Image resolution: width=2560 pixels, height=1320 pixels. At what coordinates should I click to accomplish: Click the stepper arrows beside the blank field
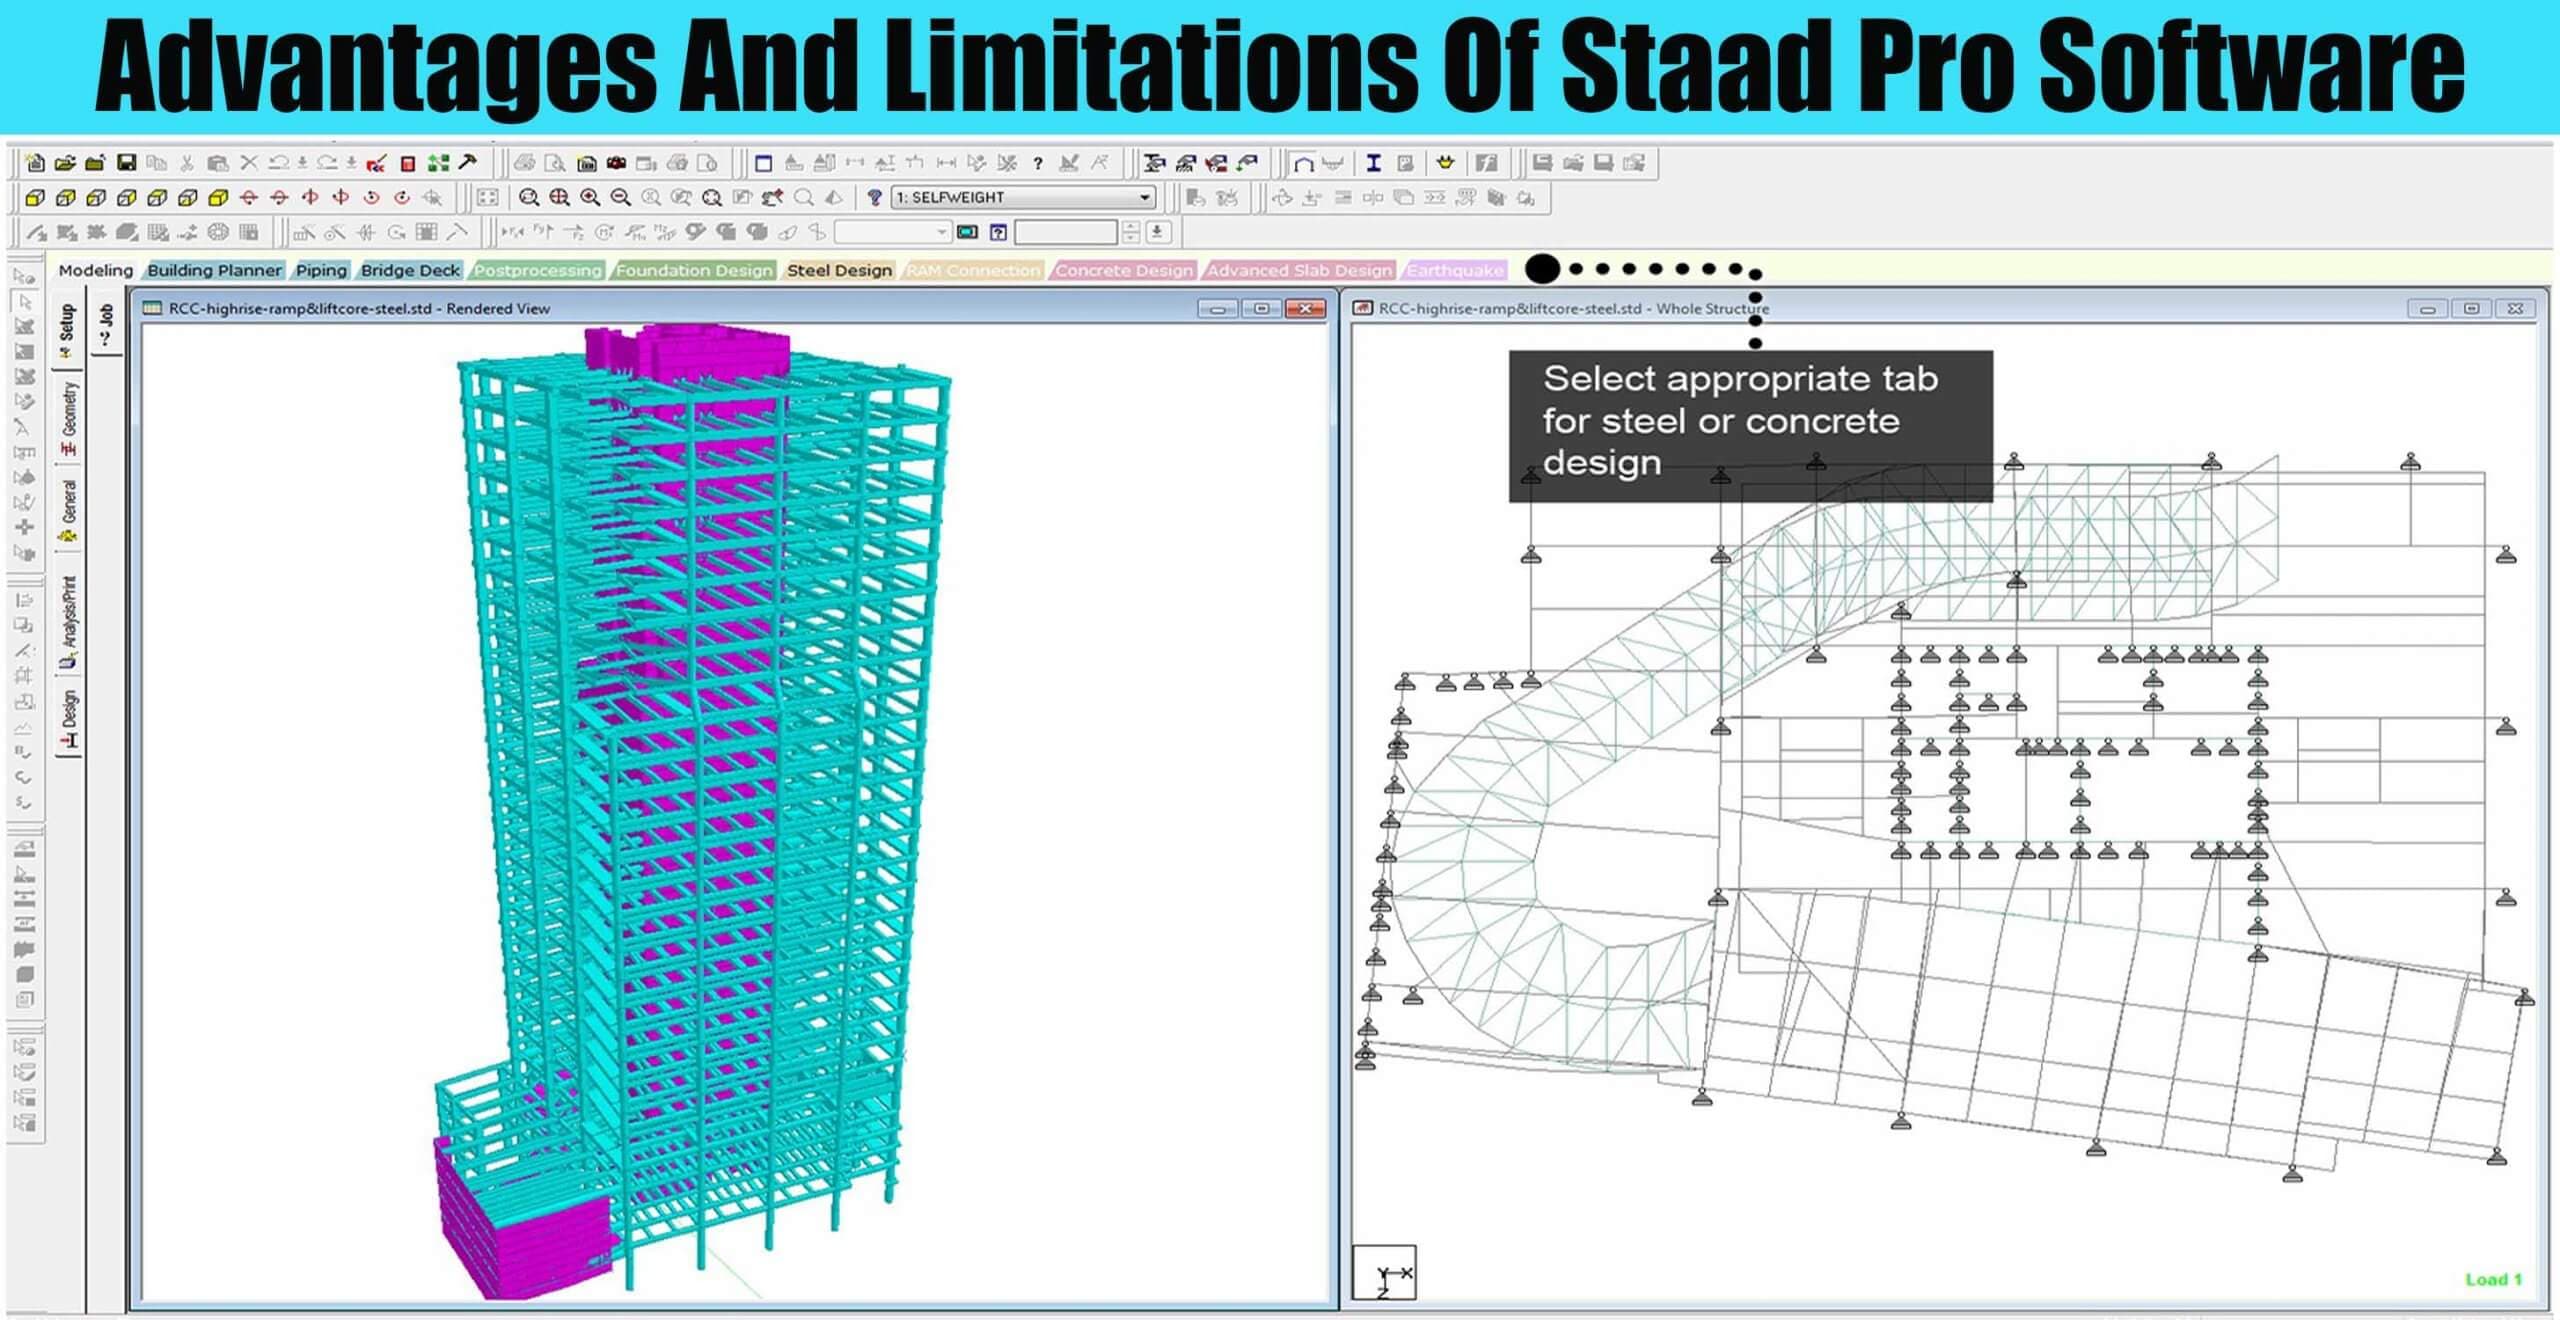[x=1130, y=232]
